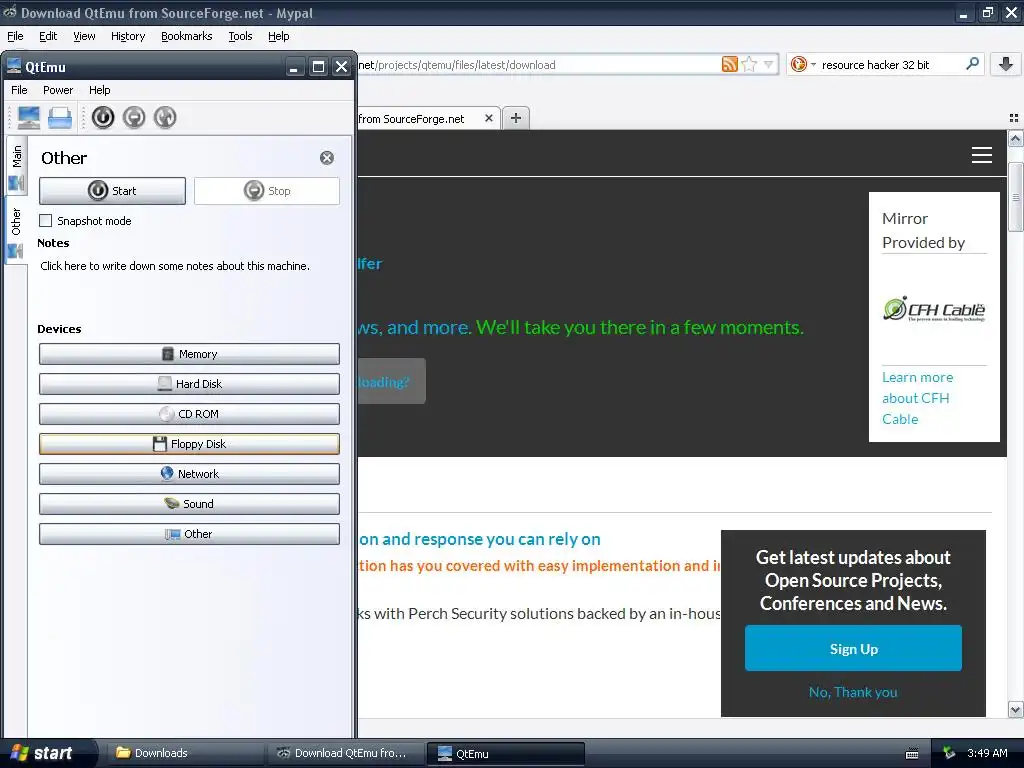Switch to Download QtEmu browser taskbar item
The width and height of the screenshot is (1024, 768).
coord(344,753)
